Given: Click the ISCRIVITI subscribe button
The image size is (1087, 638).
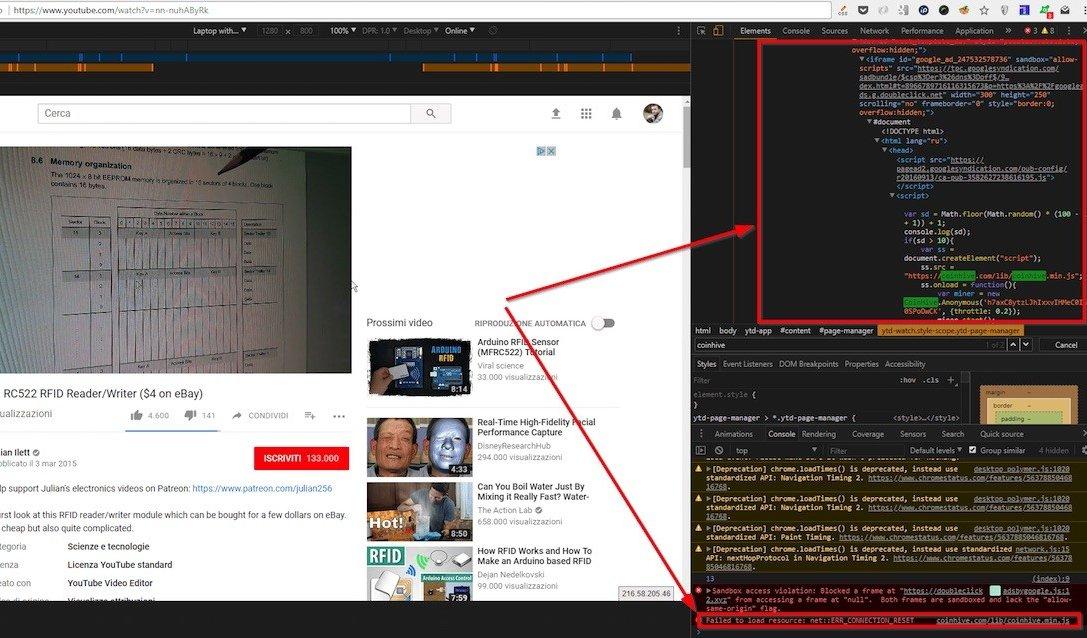Looking at the screenshot, I should (302, 458).
